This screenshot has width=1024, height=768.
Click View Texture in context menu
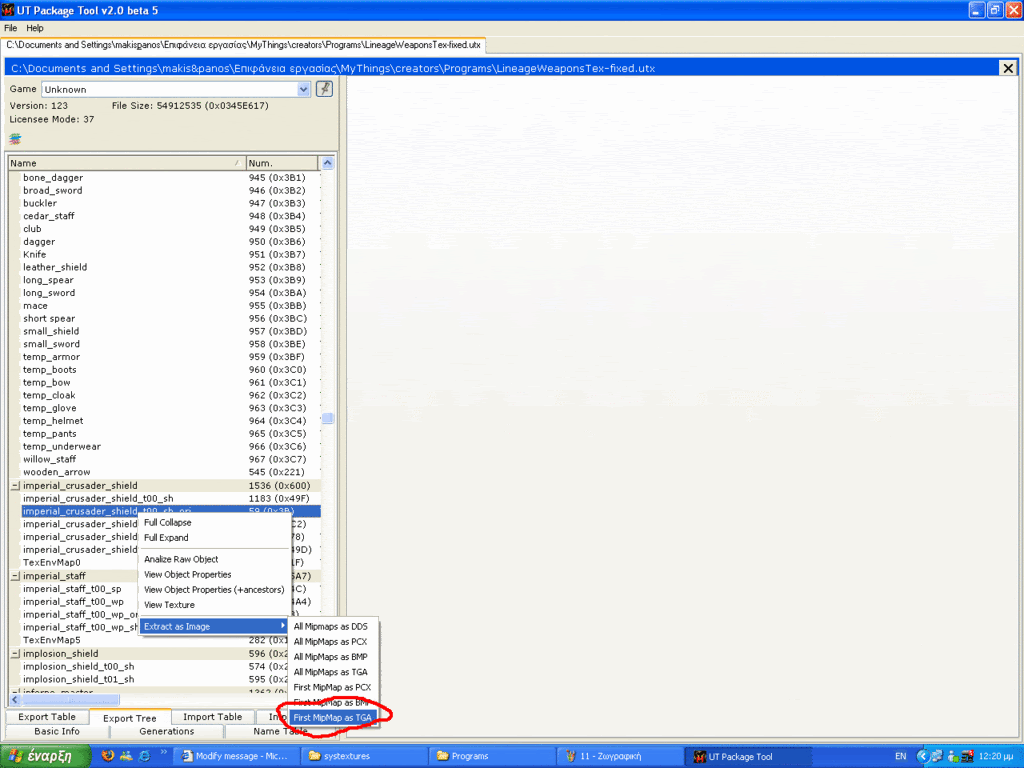coord(169,605)
